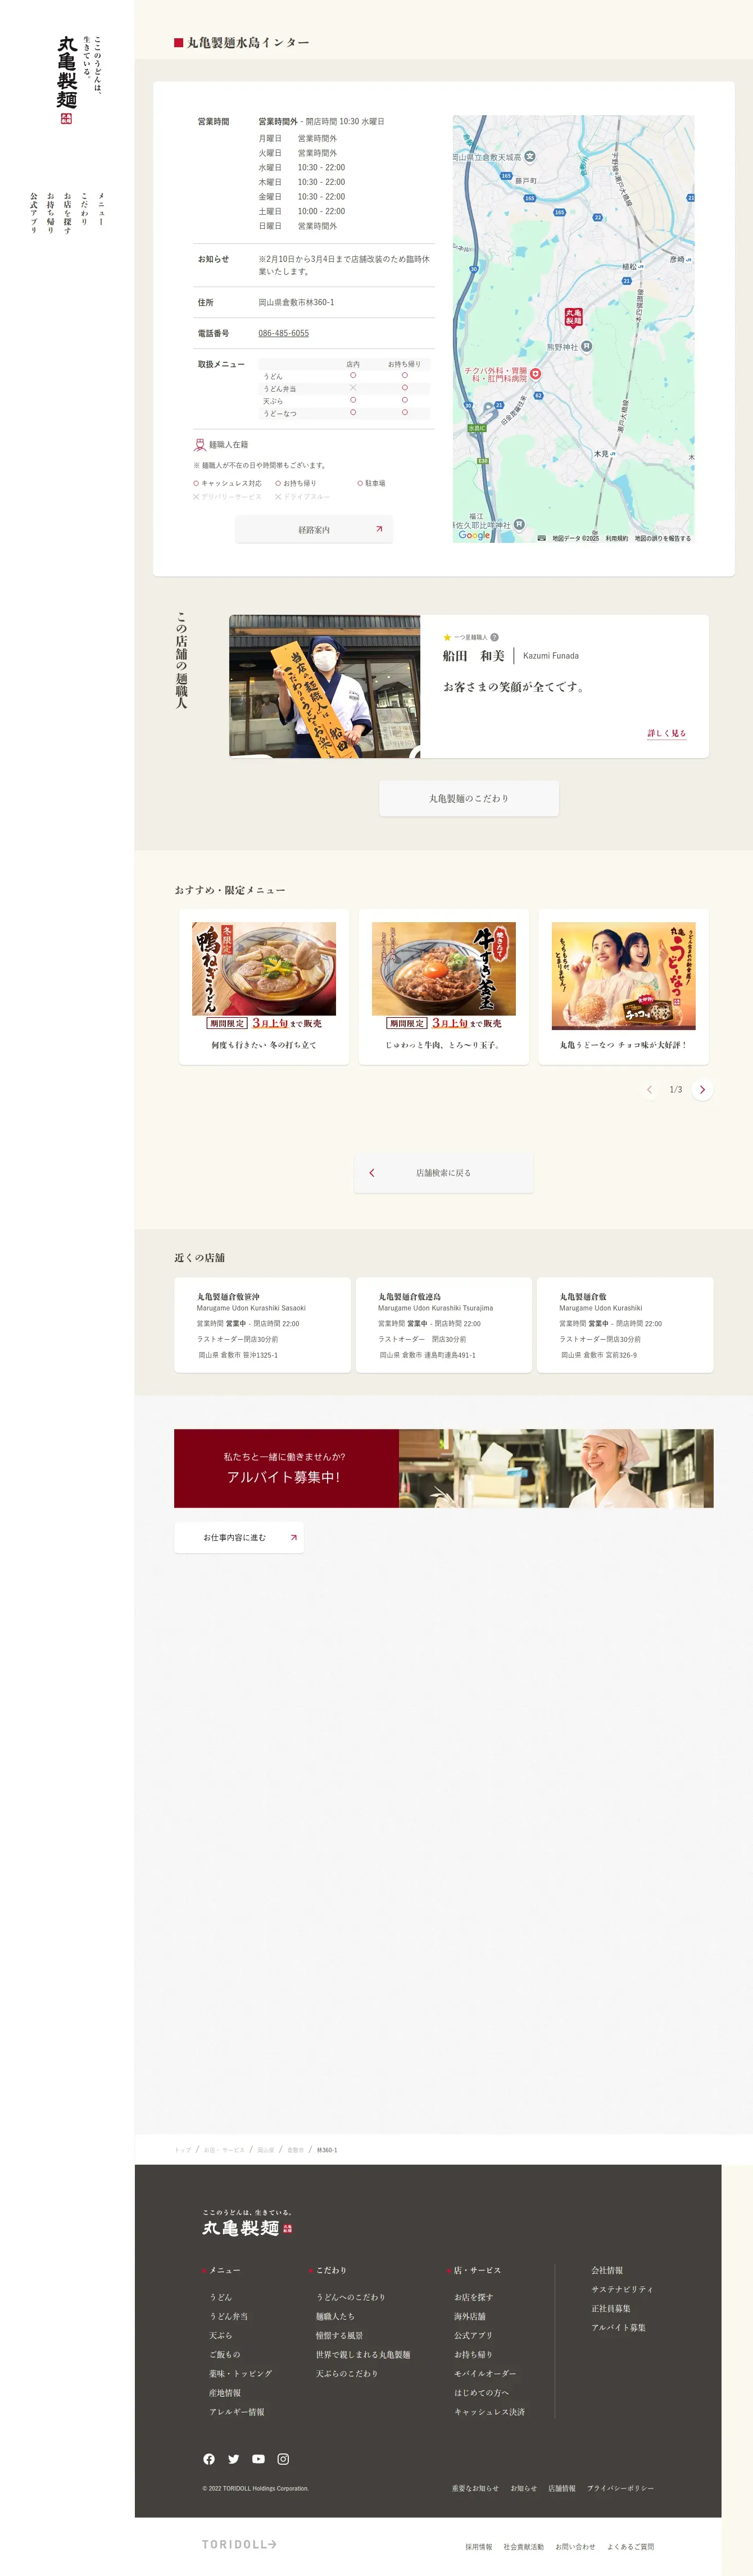The height and width of the screenshot is (2576, 753).
Task: Click 詳しく見る on the noodle chef card
Action: point(666,733)
